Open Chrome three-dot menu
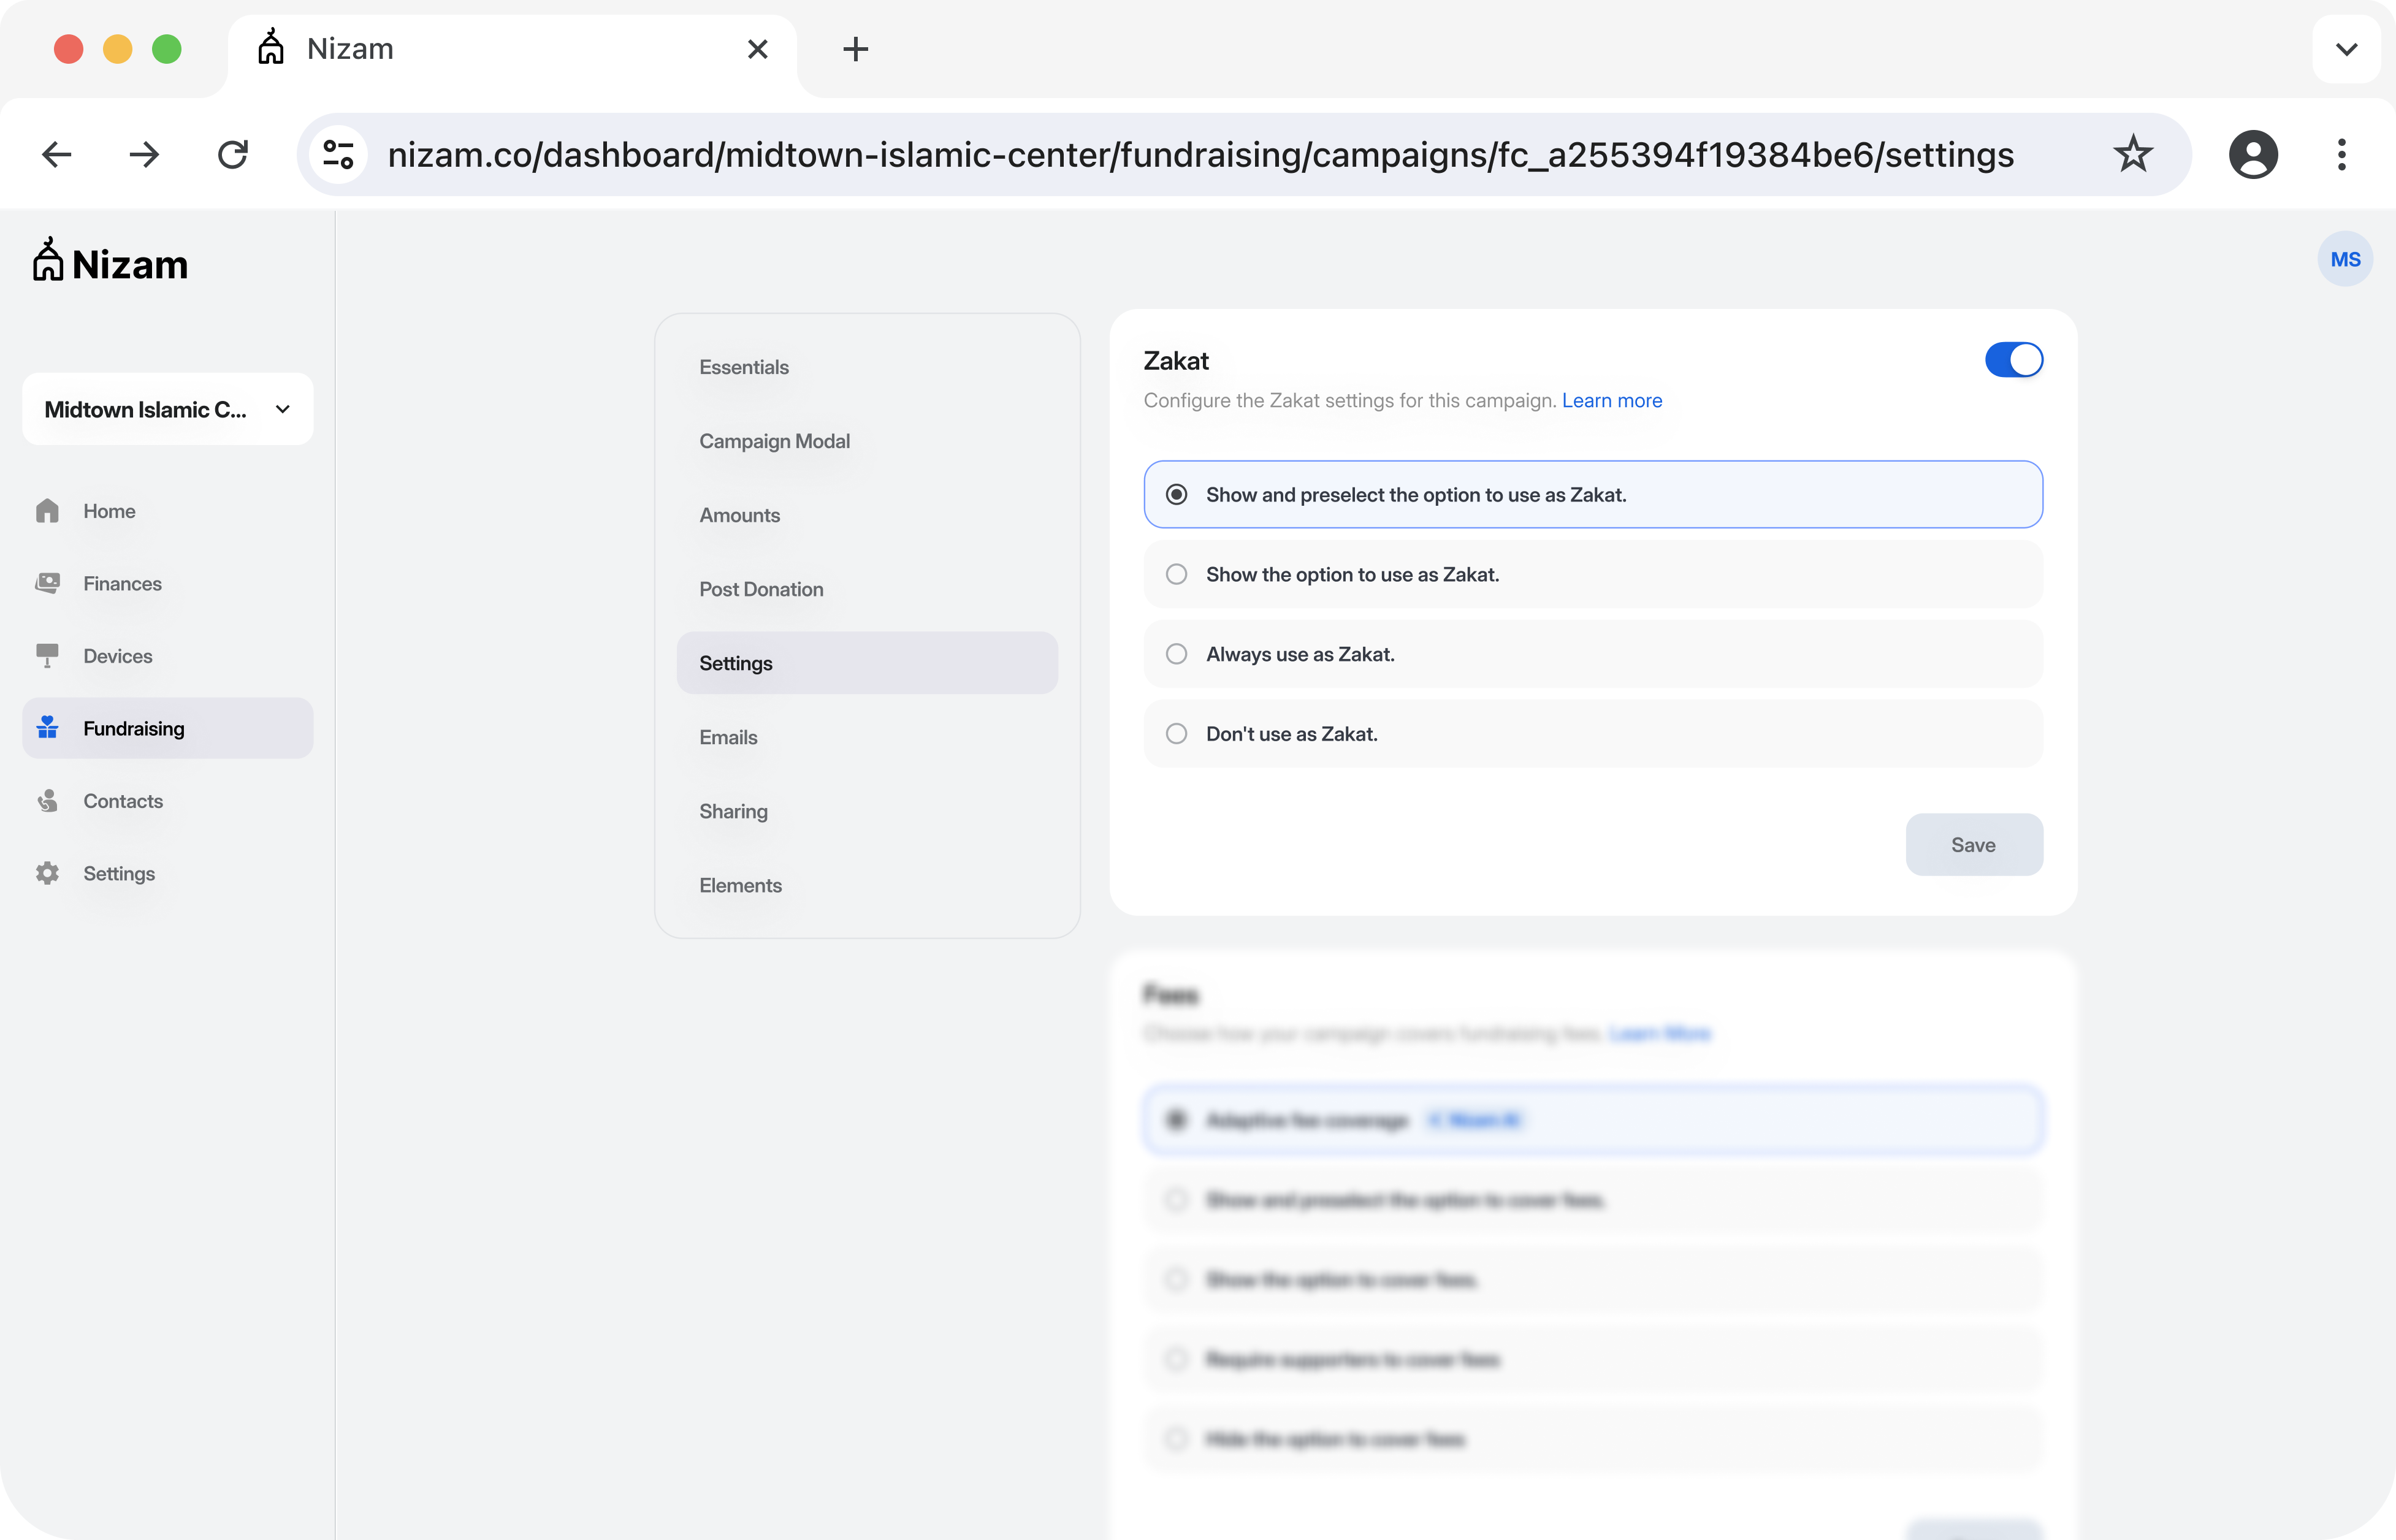 [2341, 154]
